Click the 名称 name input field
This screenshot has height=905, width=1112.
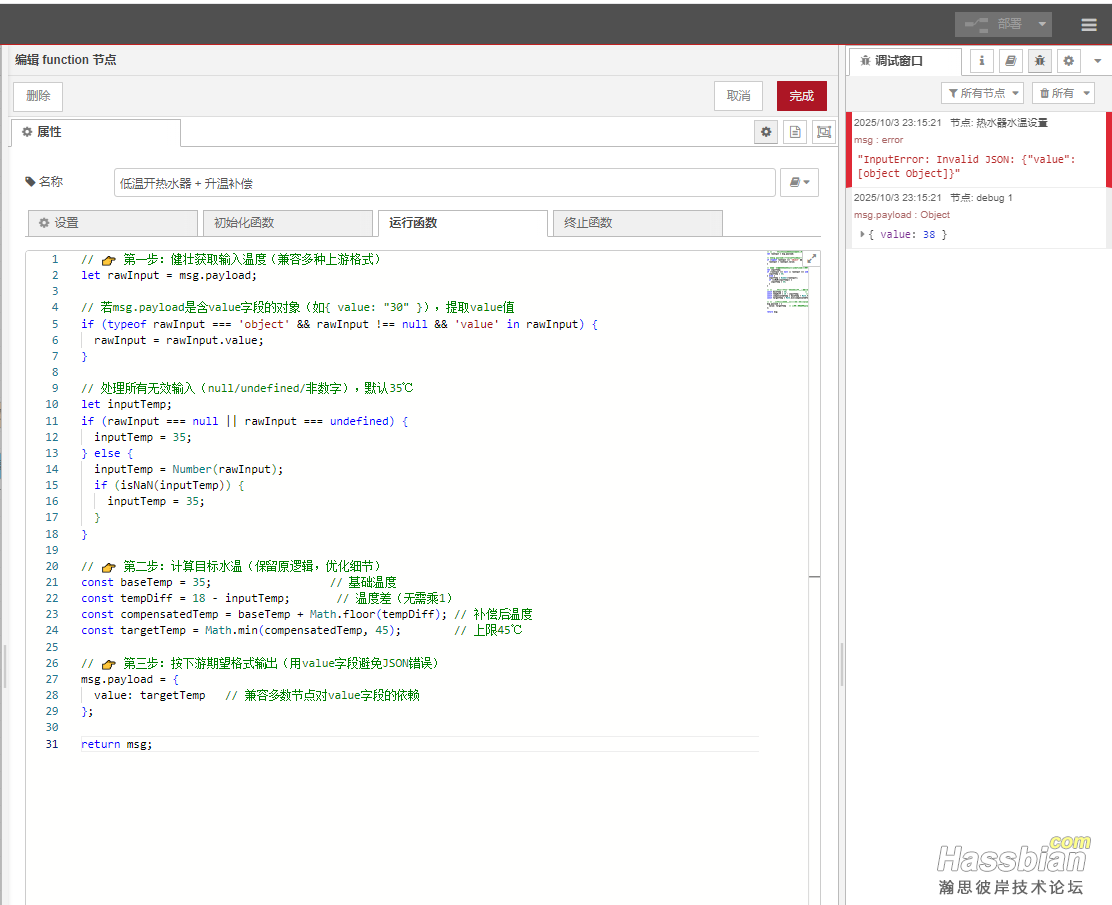click(x=444, y=183)
